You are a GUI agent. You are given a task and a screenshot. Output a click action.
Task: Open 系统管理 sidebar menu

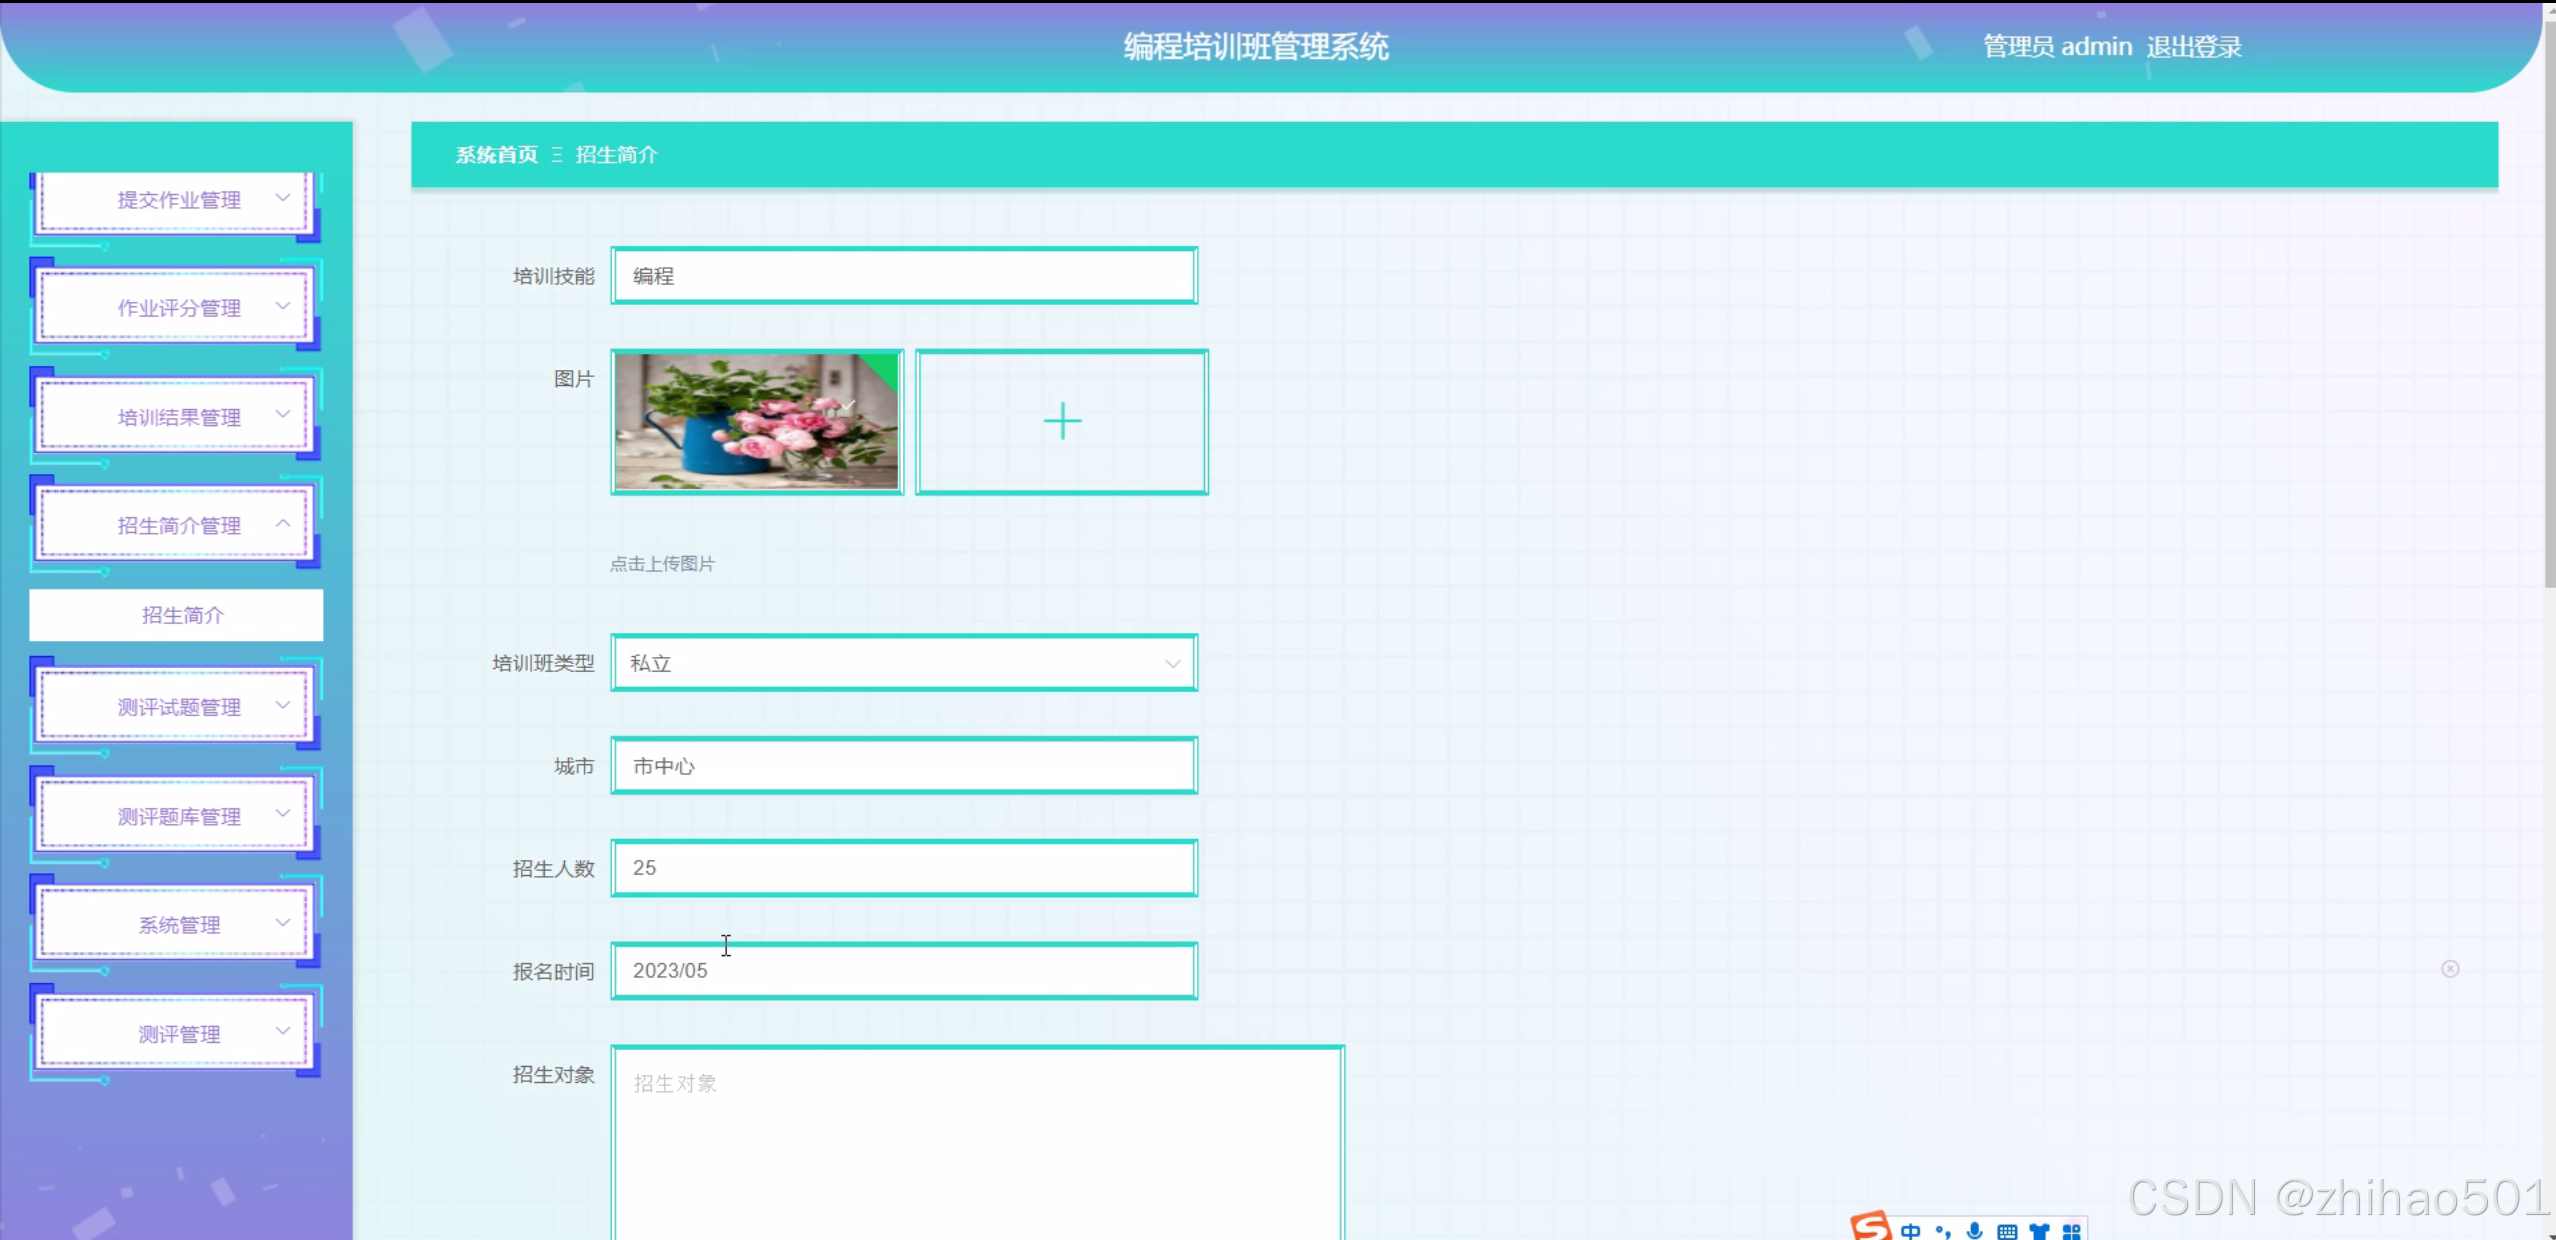175,925
